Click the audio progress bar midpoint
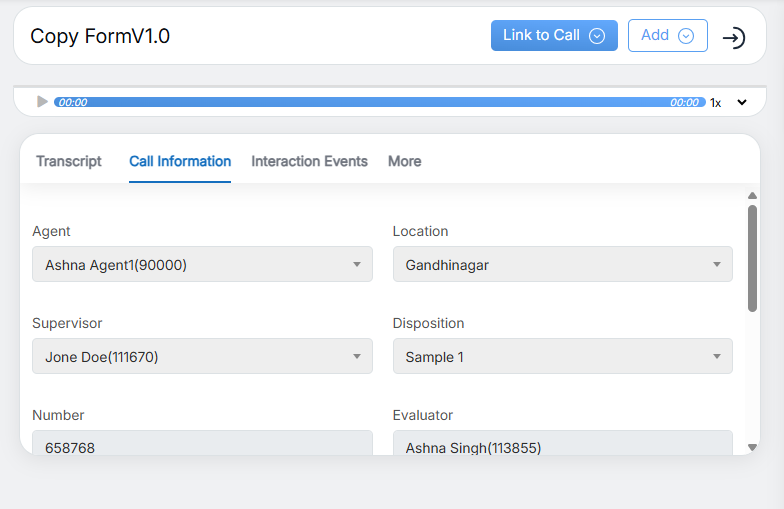 [379, 102]
